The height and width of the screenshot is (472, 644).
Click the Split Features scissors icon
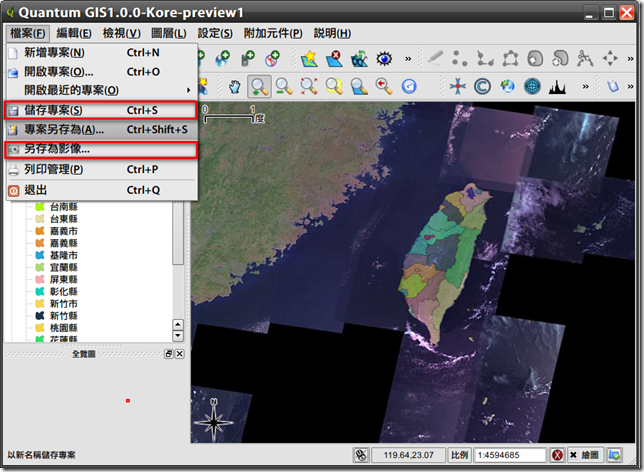coord(585,58)
